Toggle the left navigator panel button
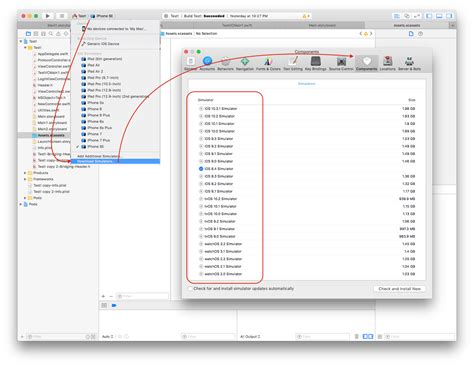This screenshot has height=366, width=474. pyautogui.click(x=429, y=16)
